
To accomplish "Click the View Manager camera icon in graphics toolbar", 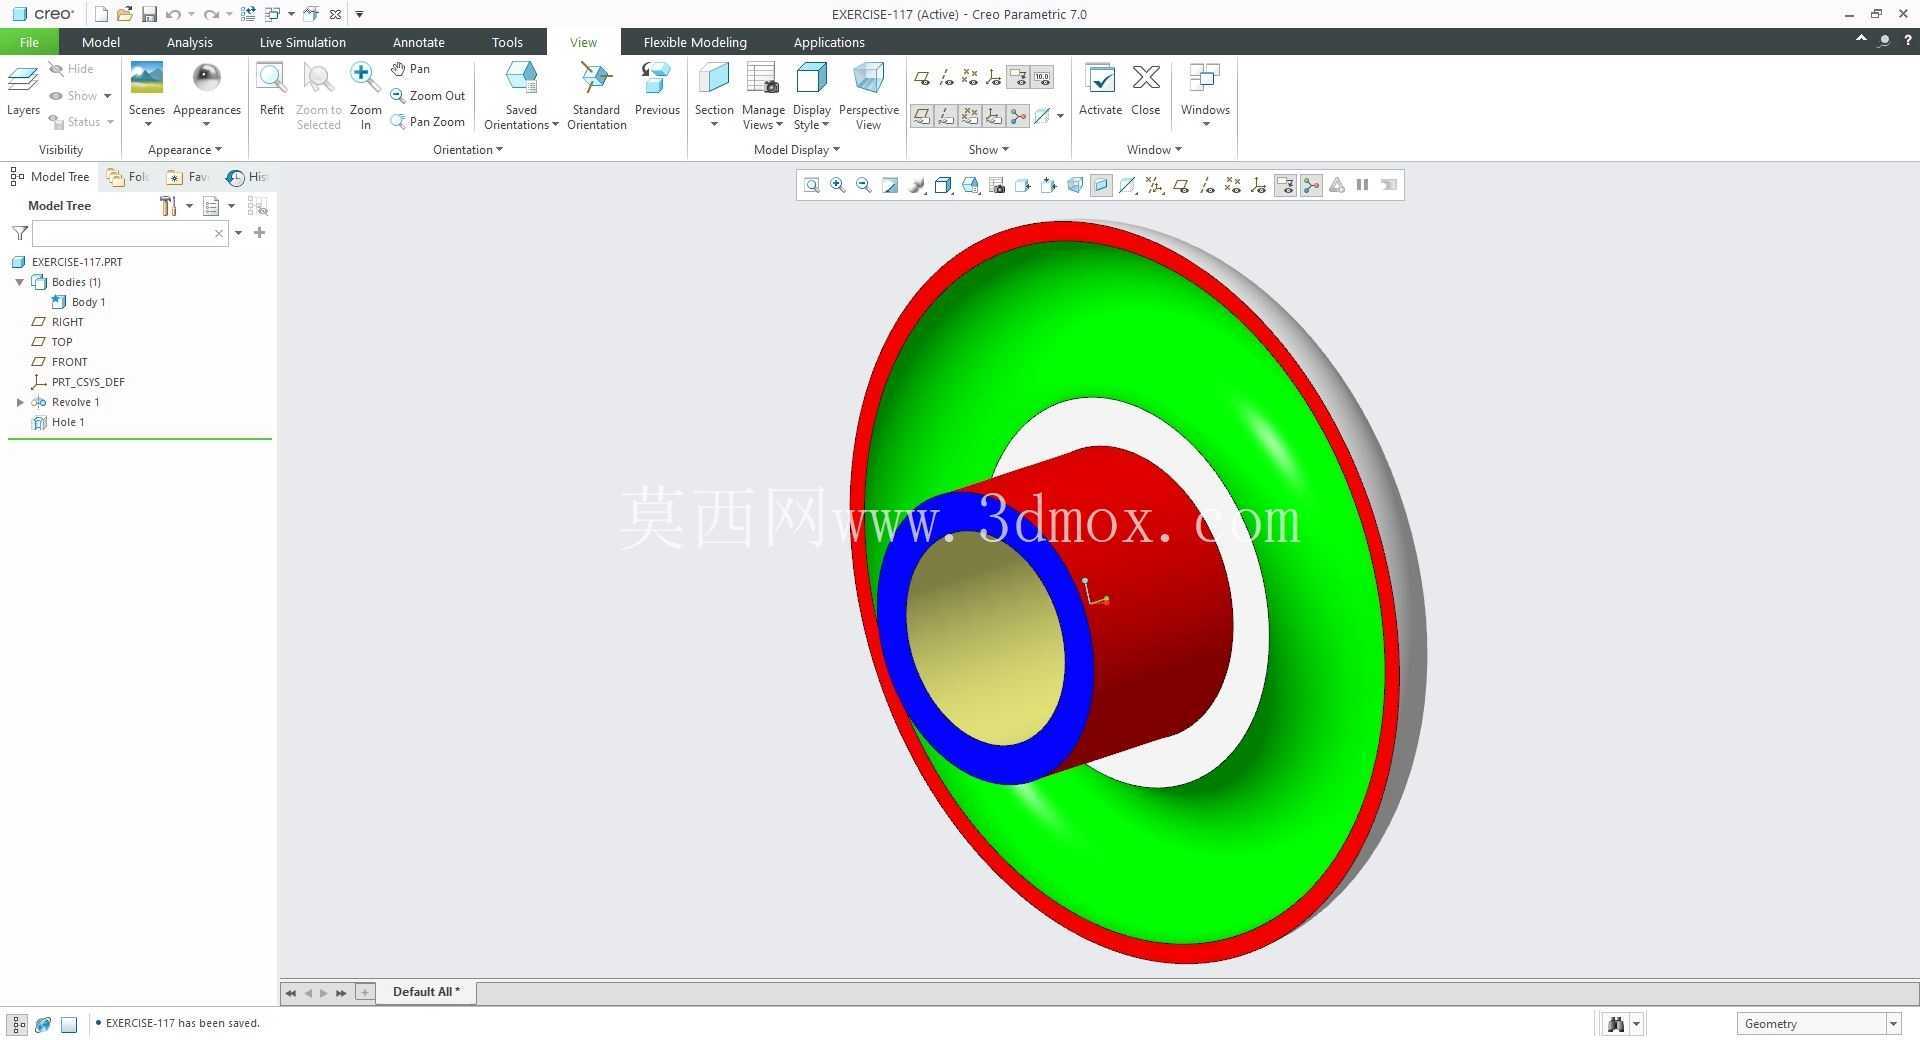I will (996, 185).
